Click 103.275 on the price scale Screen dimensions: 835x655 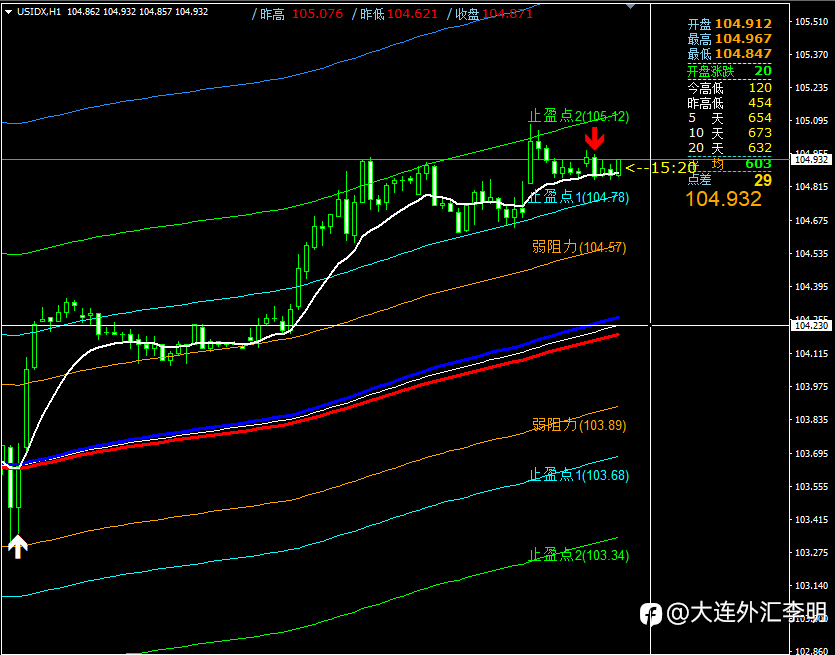812,553
